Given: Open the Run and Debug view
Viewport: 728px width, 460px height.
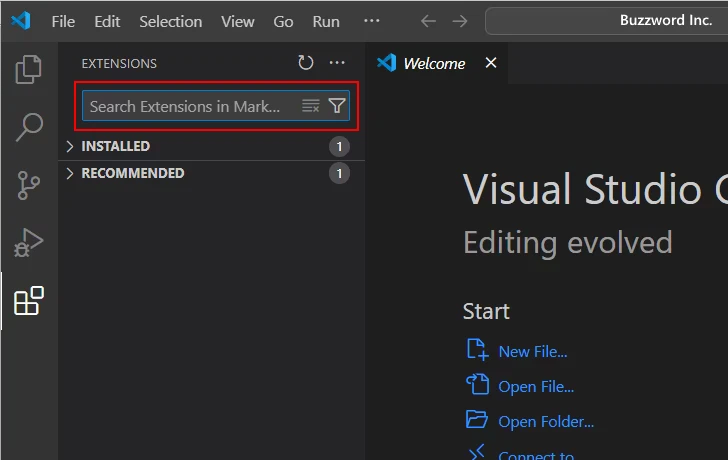Looking at the screenshot, I should click(29, 243).
